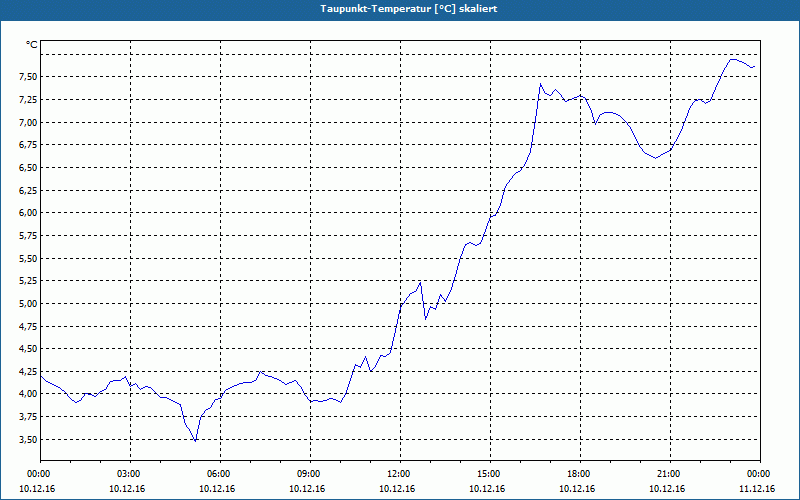
Task: Select the 10.12.16 date under 06:00
Action: click(x=217, y=489)
